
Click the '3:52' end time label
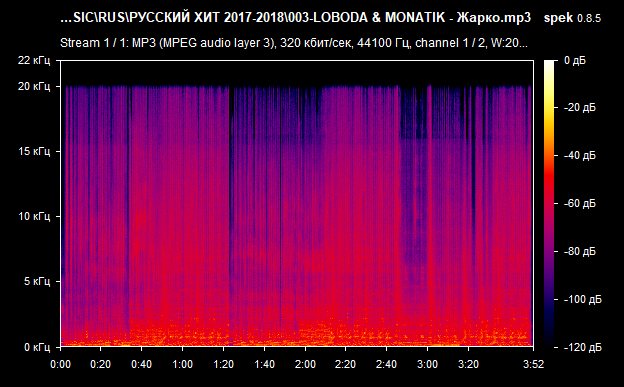pyautogui.click(x=534, y=364)
